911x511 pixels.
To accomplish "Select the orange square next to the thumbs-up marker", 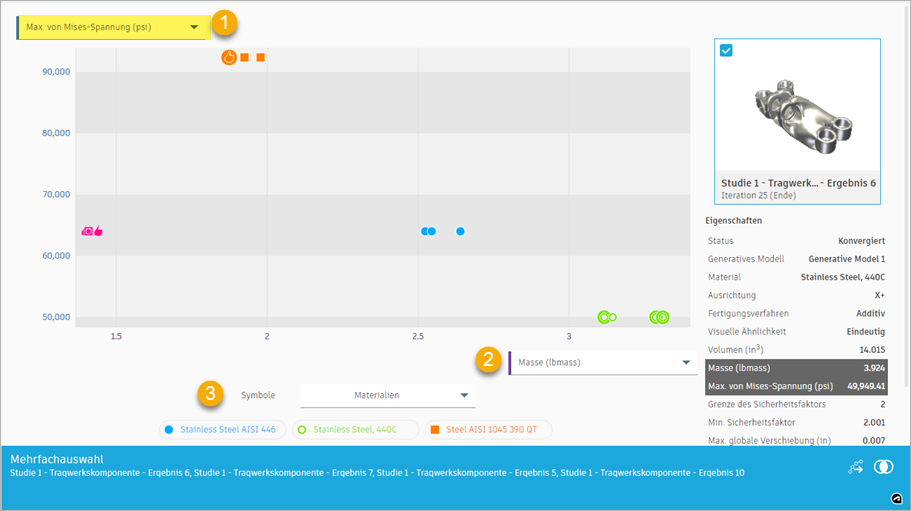I will coord(245,57).
